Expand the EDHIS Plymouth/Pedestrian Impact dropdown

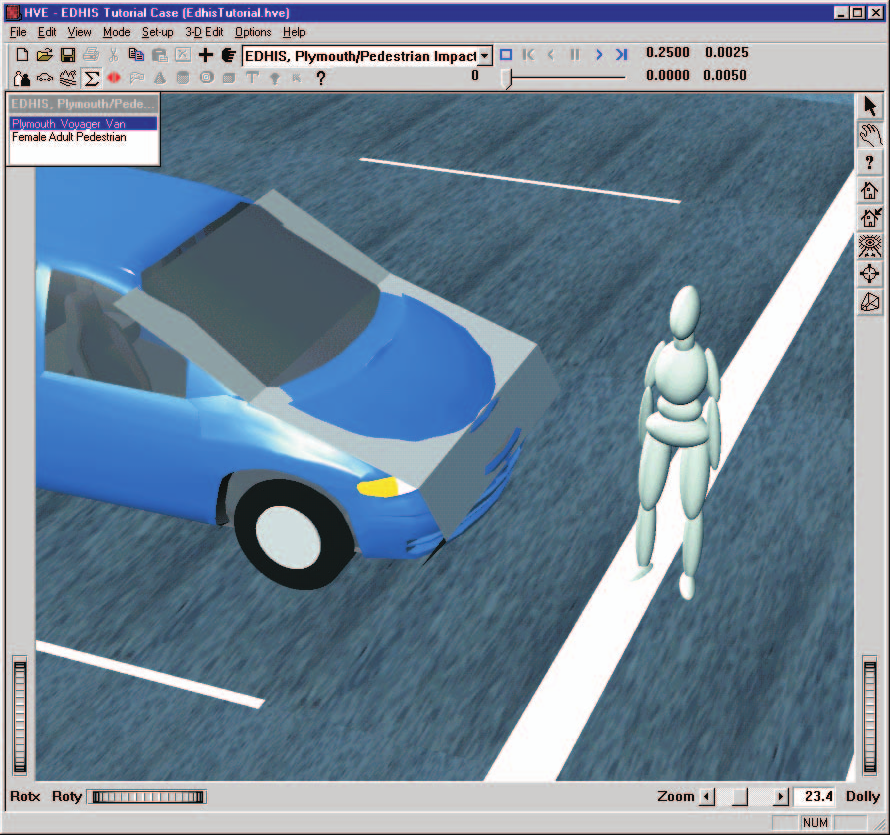484,56
